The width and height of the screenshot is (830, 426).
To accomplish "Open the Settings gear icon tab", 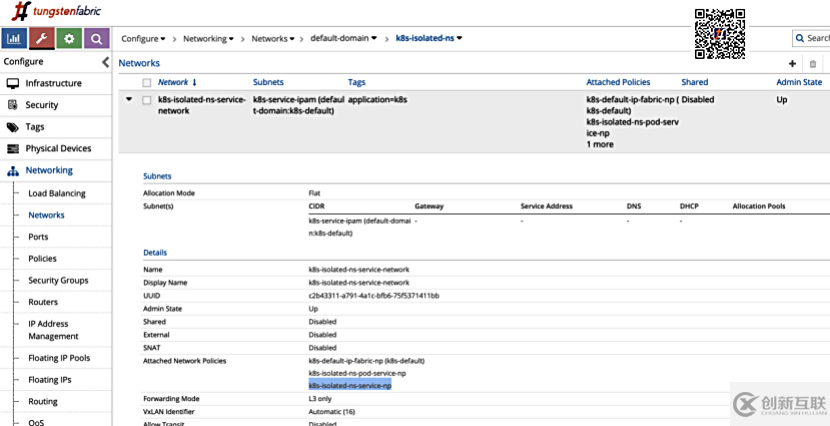I will point(69,39).
